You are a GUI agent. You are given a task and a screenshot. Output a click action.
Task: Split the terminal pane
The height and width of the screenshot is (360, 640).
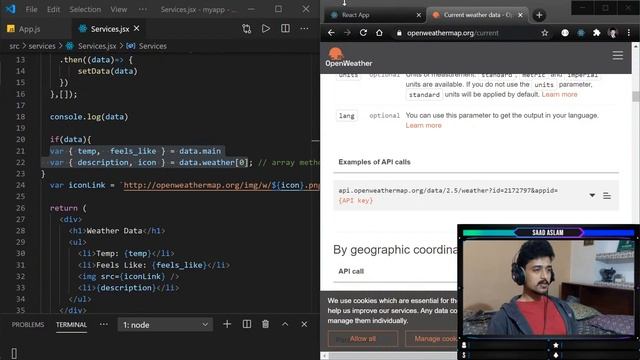pyautogui.click(x=247, y=324)
